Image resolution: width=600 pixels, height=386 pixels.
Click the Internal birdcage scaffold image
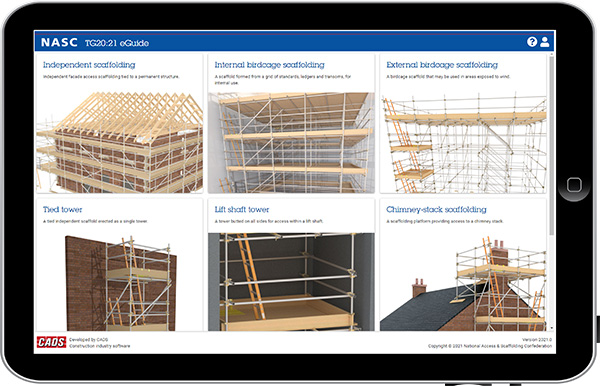click(291, 142)
